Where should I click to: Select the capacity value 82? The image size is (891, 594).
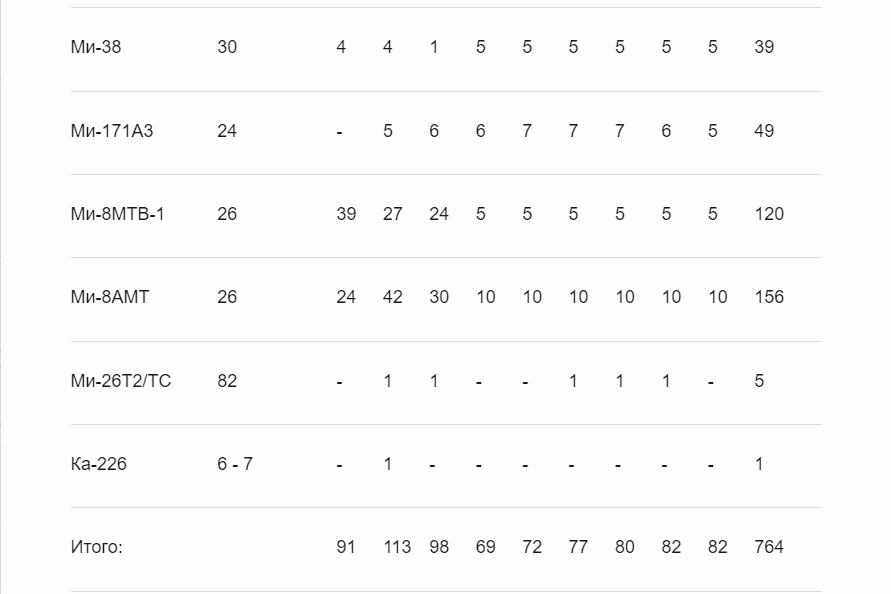click(x=227, y=380)
